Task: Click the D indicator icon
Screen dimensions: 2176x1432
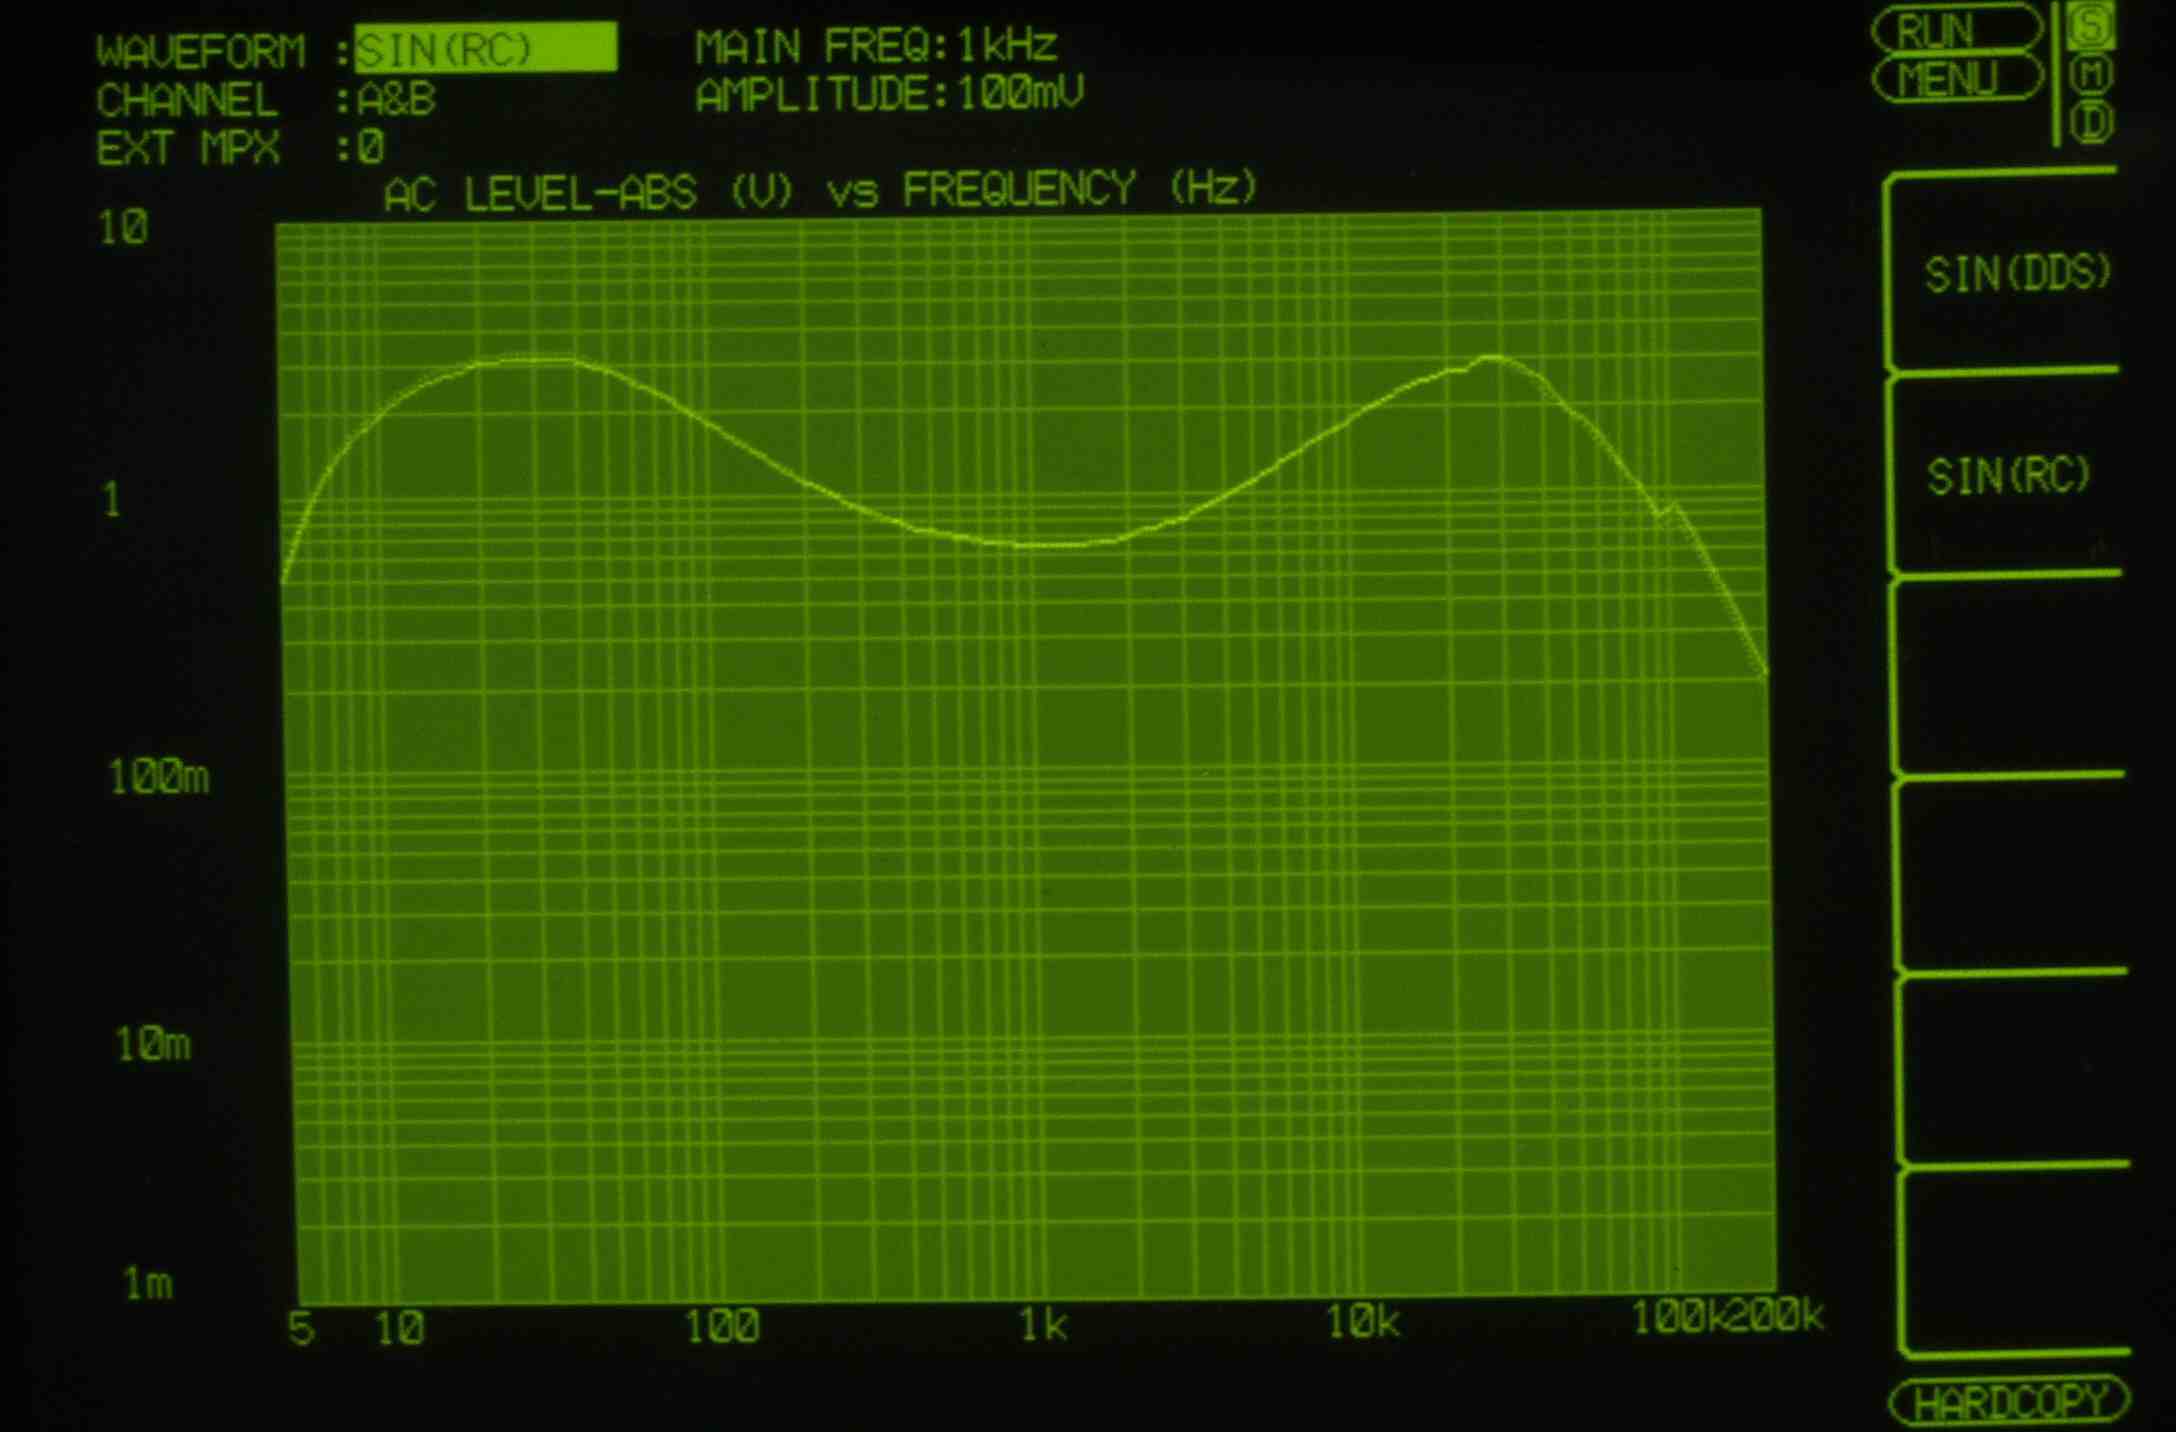Action: click(2094, 122)
